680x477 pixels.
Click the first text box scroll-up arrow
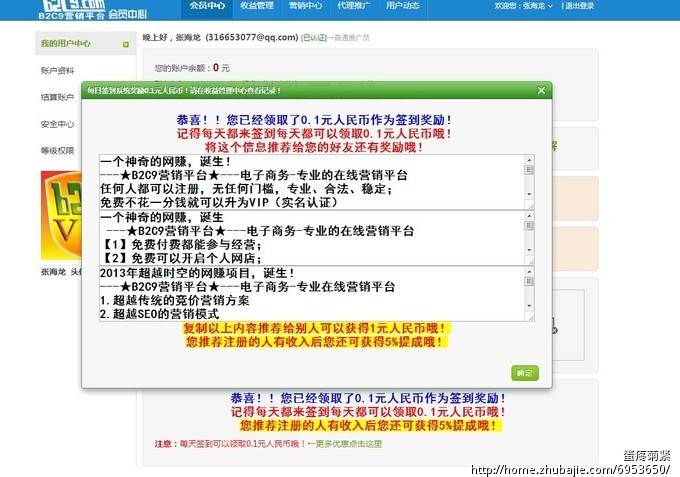pyautogui.click(x=529, y=160)
